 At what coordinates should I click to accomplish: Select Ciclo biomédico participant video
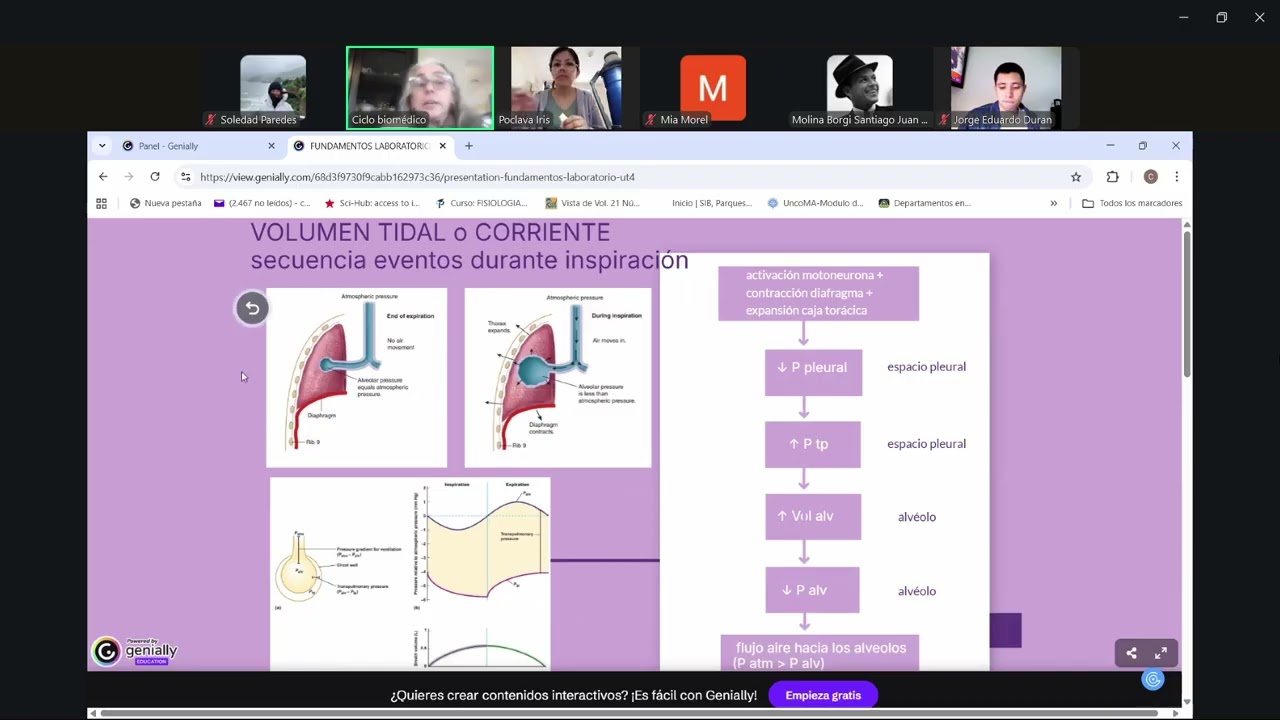pyautogui.click(x=420, y=88)
